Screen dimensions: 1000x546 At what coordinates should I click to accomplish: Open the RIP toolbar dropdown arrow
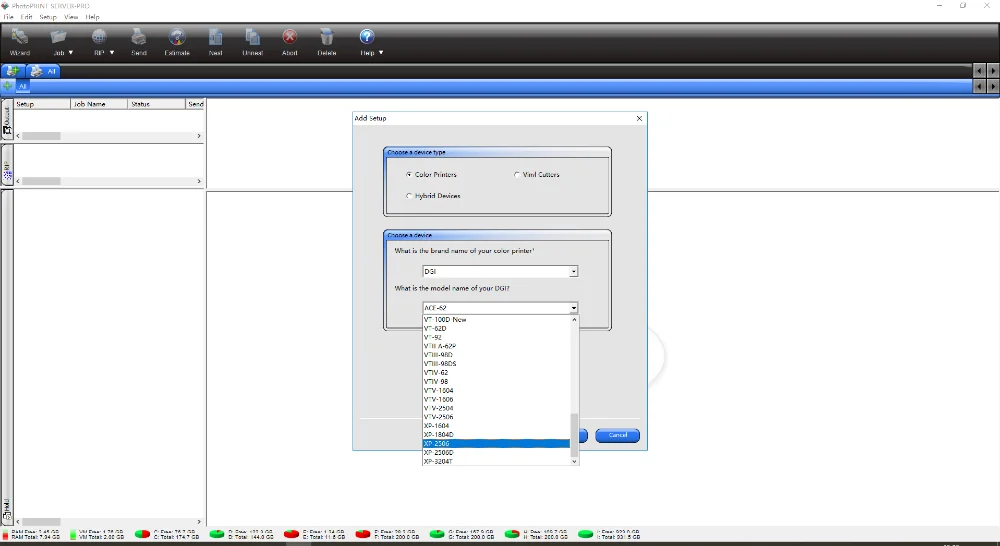(x=112, y=53)
